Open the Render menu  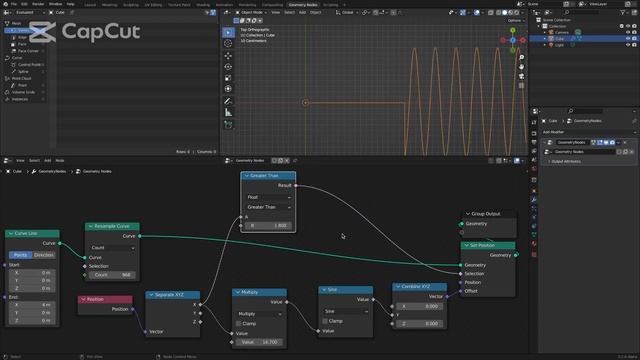(38, 4)
